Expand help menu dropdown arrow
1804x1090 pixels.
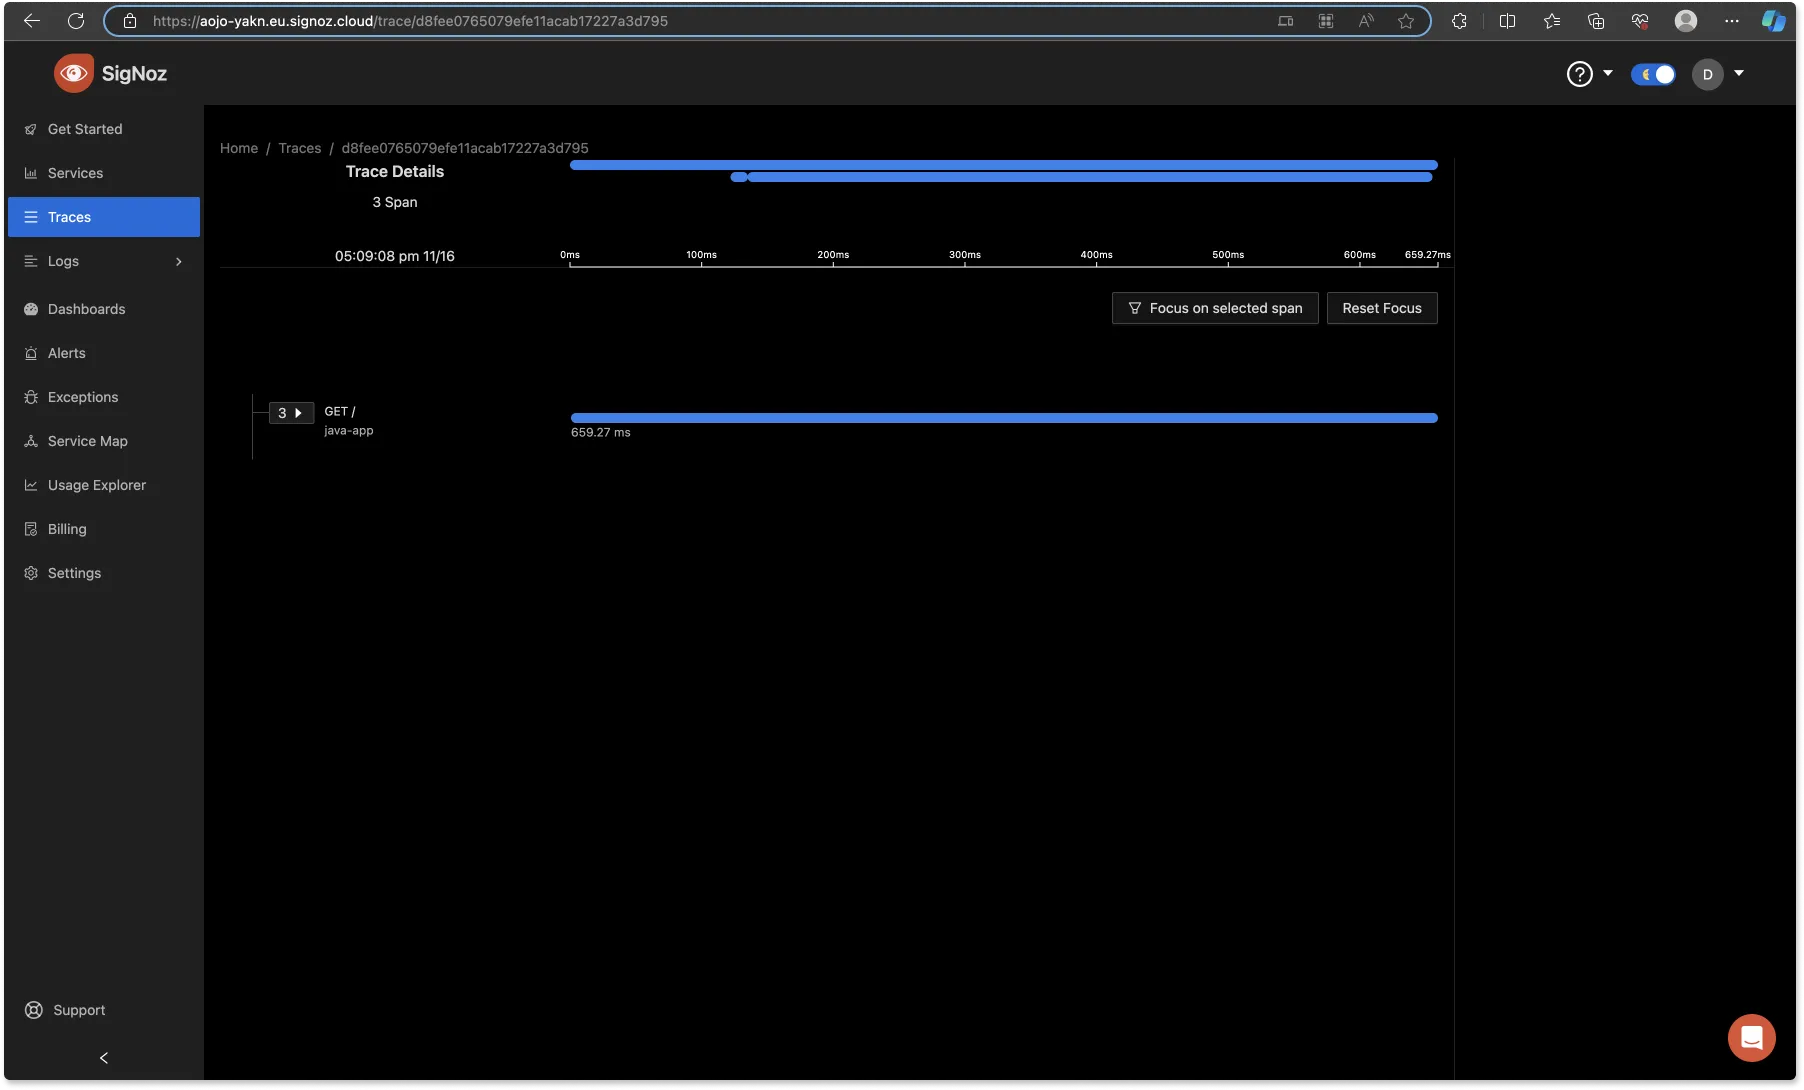coord(1608,73)
